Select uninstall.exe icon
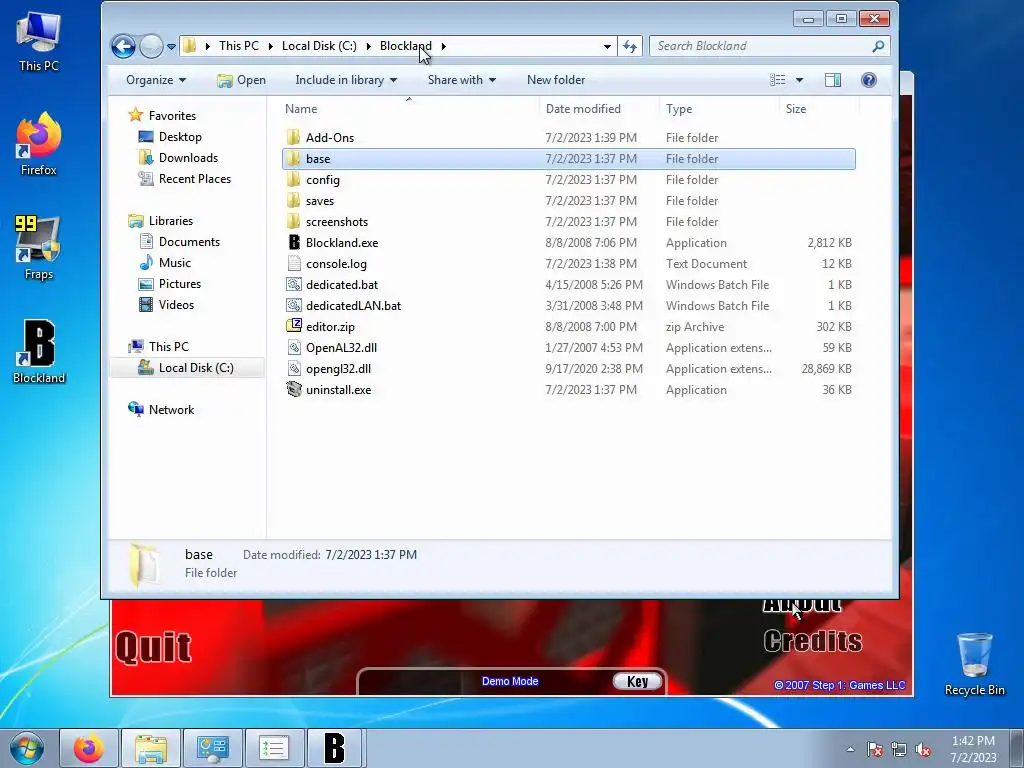Viewport: 1024px width, 768px height. [x=294, y=389]
